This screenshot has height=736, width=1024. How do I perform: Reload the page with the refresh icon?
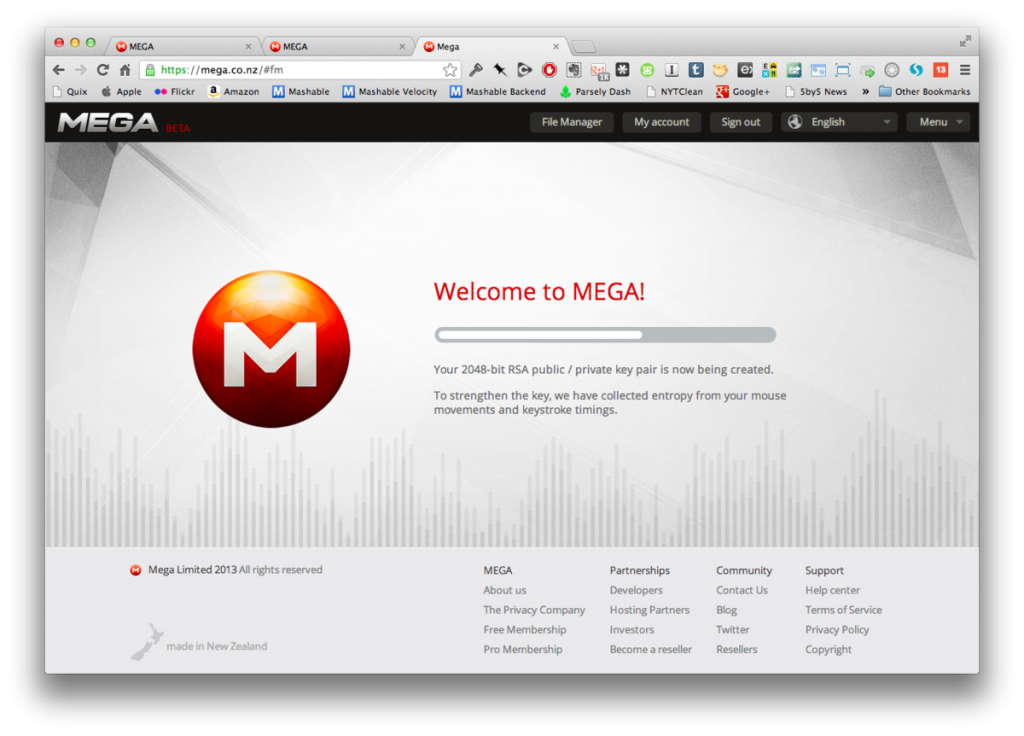pyautogui.click(x=103, y=70)
